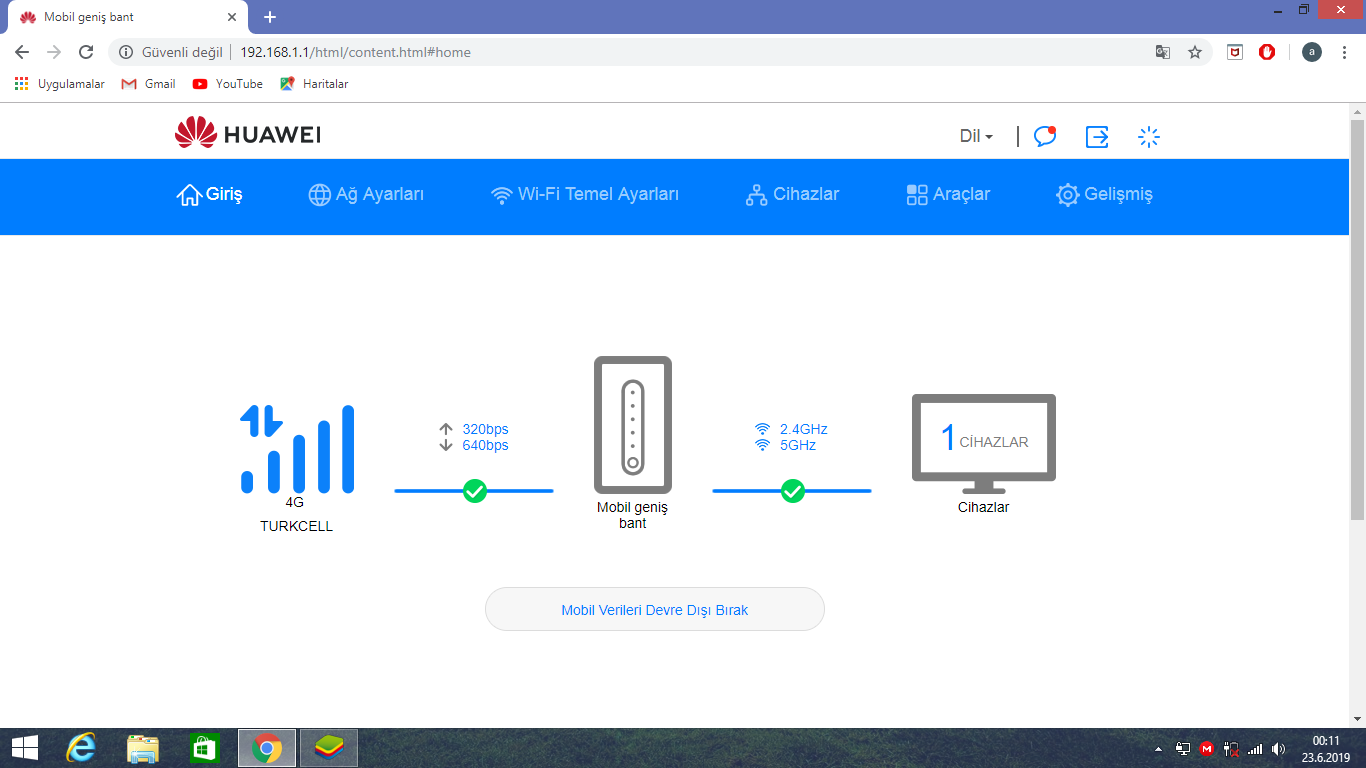Open the Ağ Ayarları tab
Viewport: 1366px width, 768px height.
click(366, 195)
